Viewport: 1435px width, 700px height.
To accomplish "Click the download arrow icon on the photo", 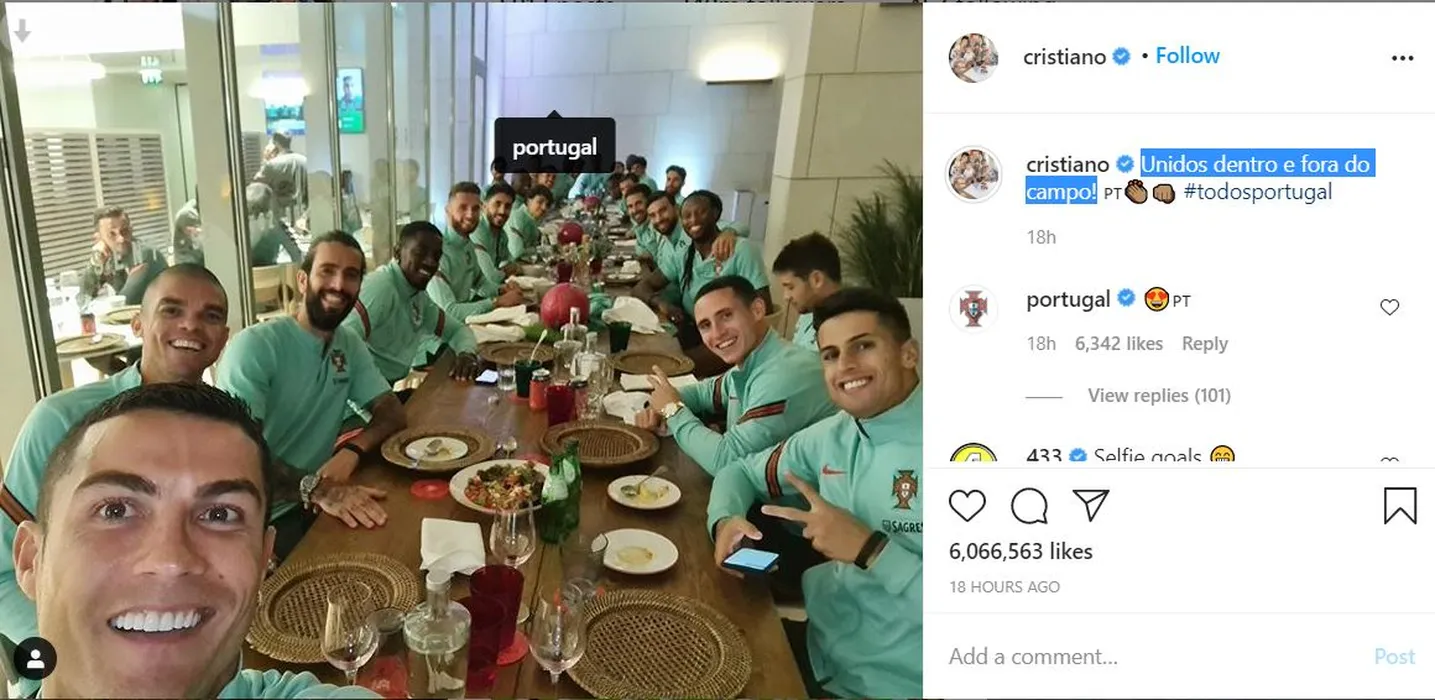I will (21, 31).
